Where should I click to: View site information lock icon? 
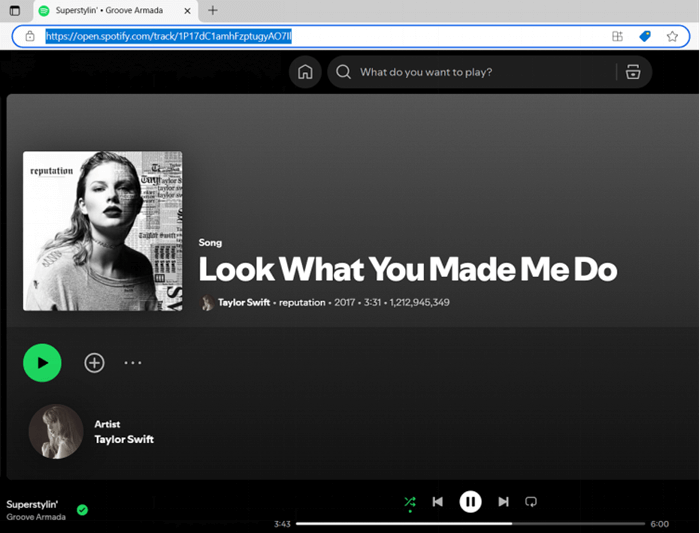(30, 36)
